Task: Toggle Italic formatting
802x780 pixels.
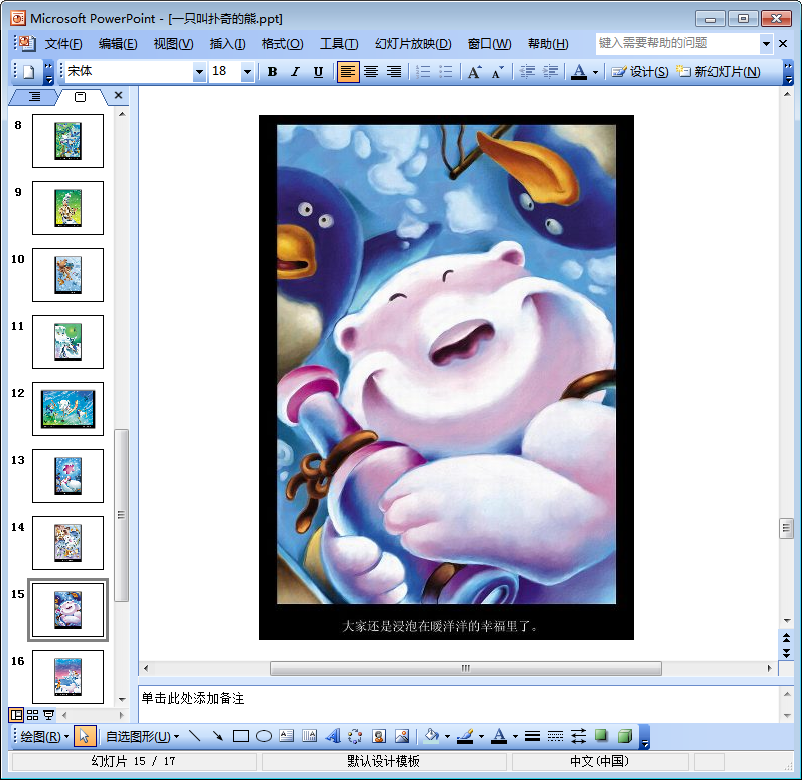Action: tap(295, 72)
